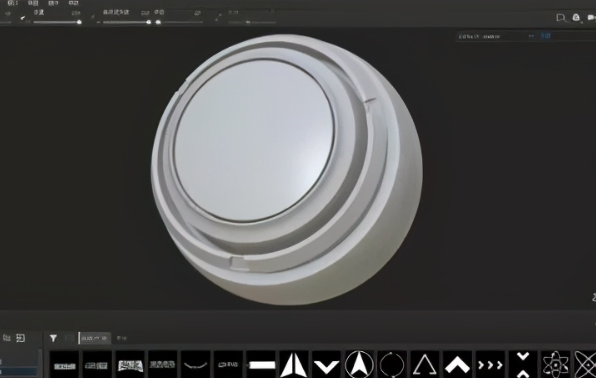Select the thick downward chevron alpha
This screenshot has width=596, height=378.
click(327, 366)
